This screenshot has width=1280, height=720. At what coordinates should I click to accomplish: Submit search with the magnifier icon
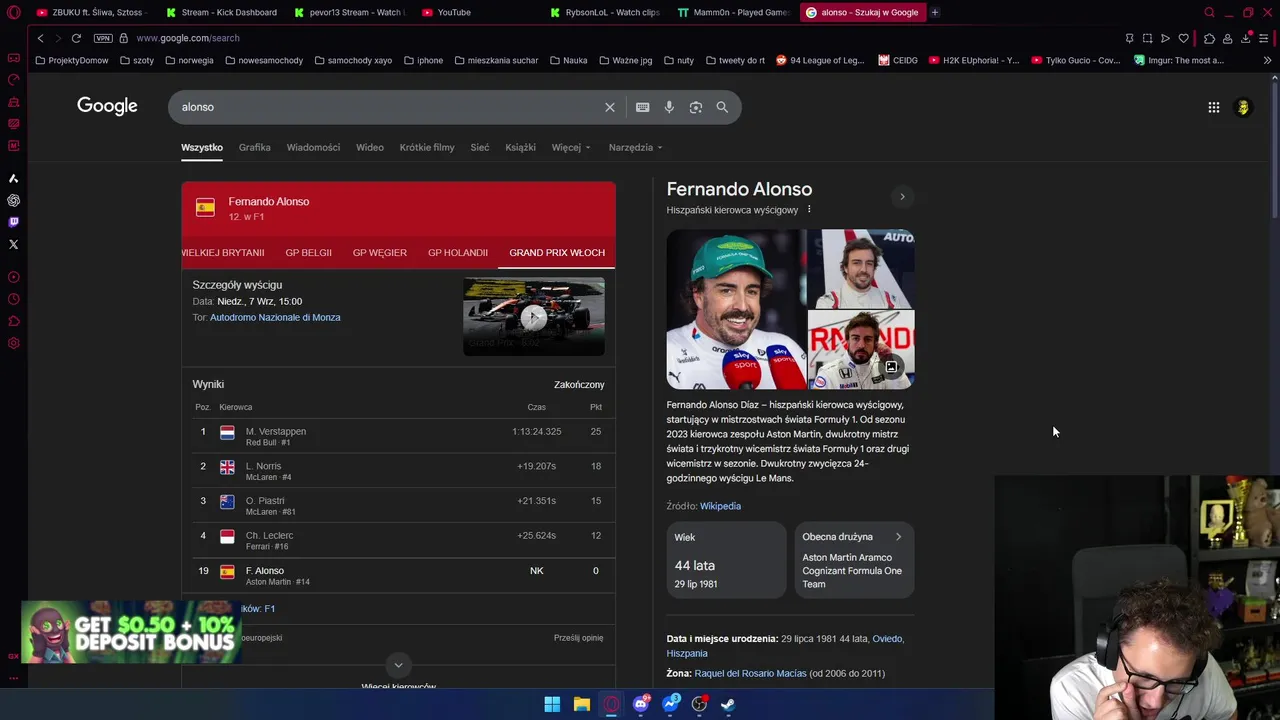[722, 107]
